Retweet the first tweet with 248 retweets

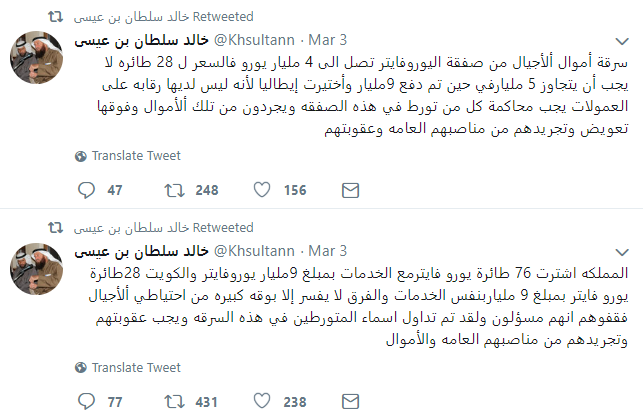(172, 190)
